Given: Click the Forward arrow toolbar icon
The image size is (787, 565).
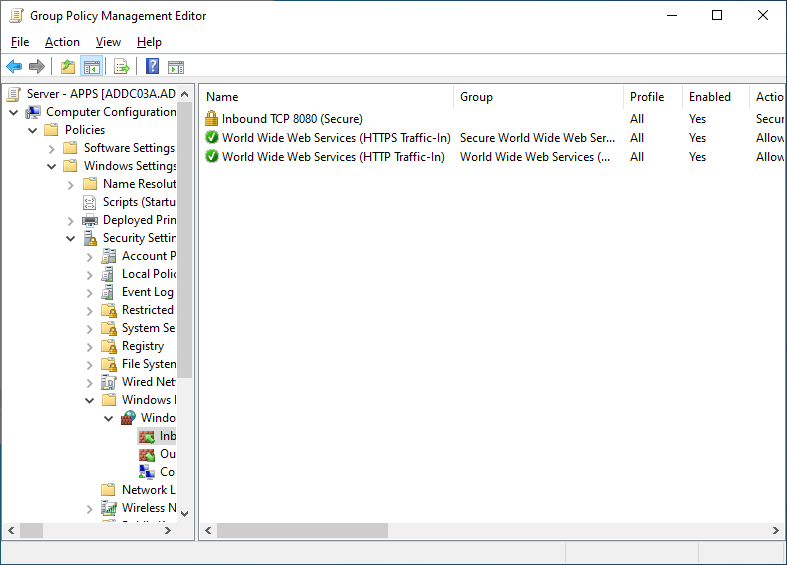Looking at the screenshot, I should (x=37, y=66).
